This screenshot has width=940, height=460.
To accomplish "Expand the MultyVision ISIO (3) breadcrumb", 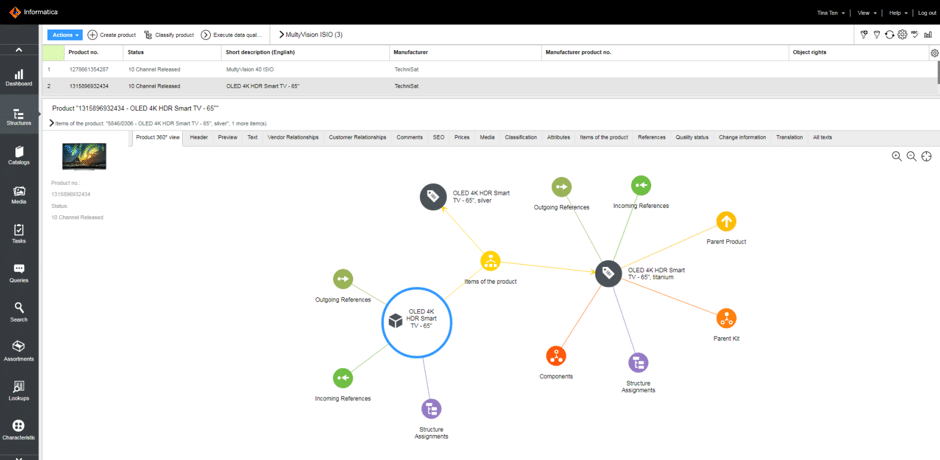I will 311,35.
